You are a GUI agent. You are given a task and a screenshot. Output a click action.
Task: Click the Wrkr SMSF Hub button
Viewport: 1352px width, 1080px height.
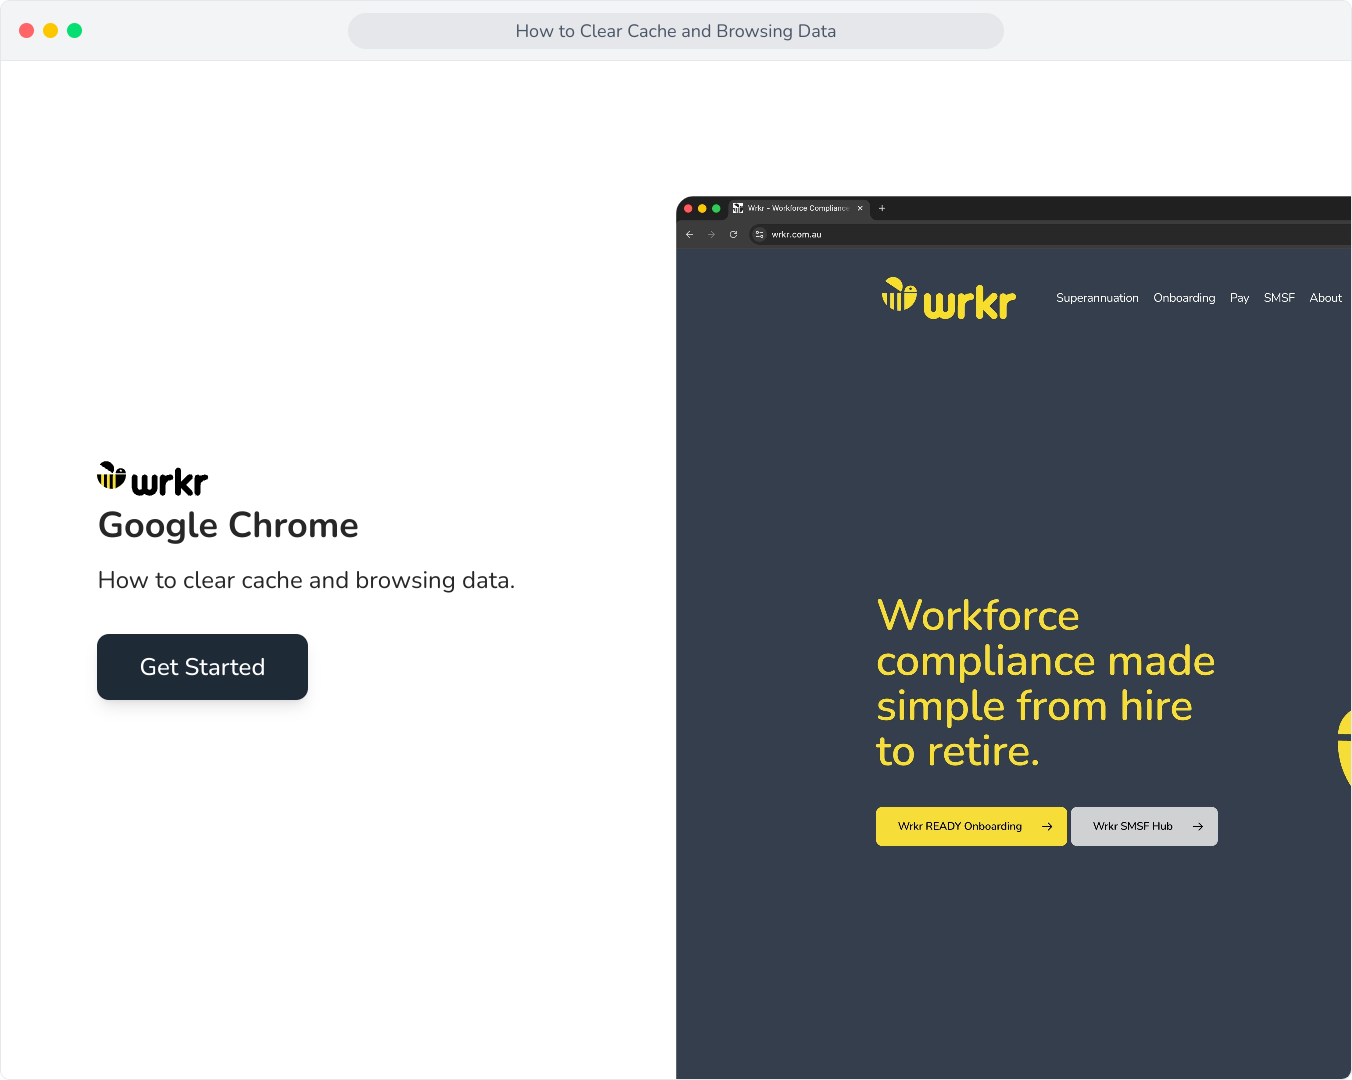1144,826
